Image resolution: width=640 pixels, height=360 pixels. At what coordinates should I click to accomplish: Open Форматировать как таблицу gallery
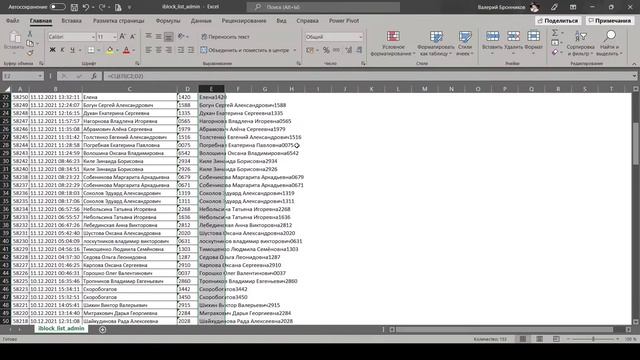click(436, 43)
